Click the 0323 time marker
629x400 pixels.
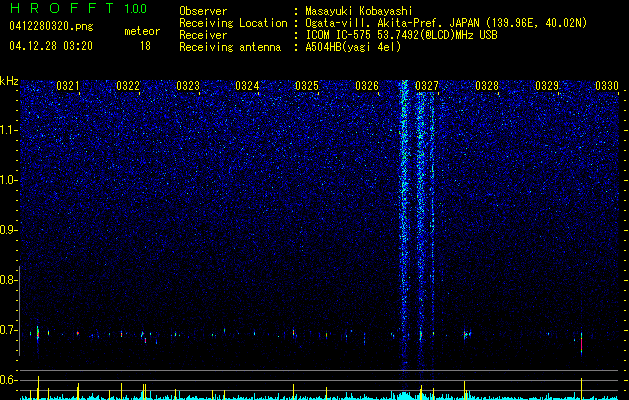188,86
